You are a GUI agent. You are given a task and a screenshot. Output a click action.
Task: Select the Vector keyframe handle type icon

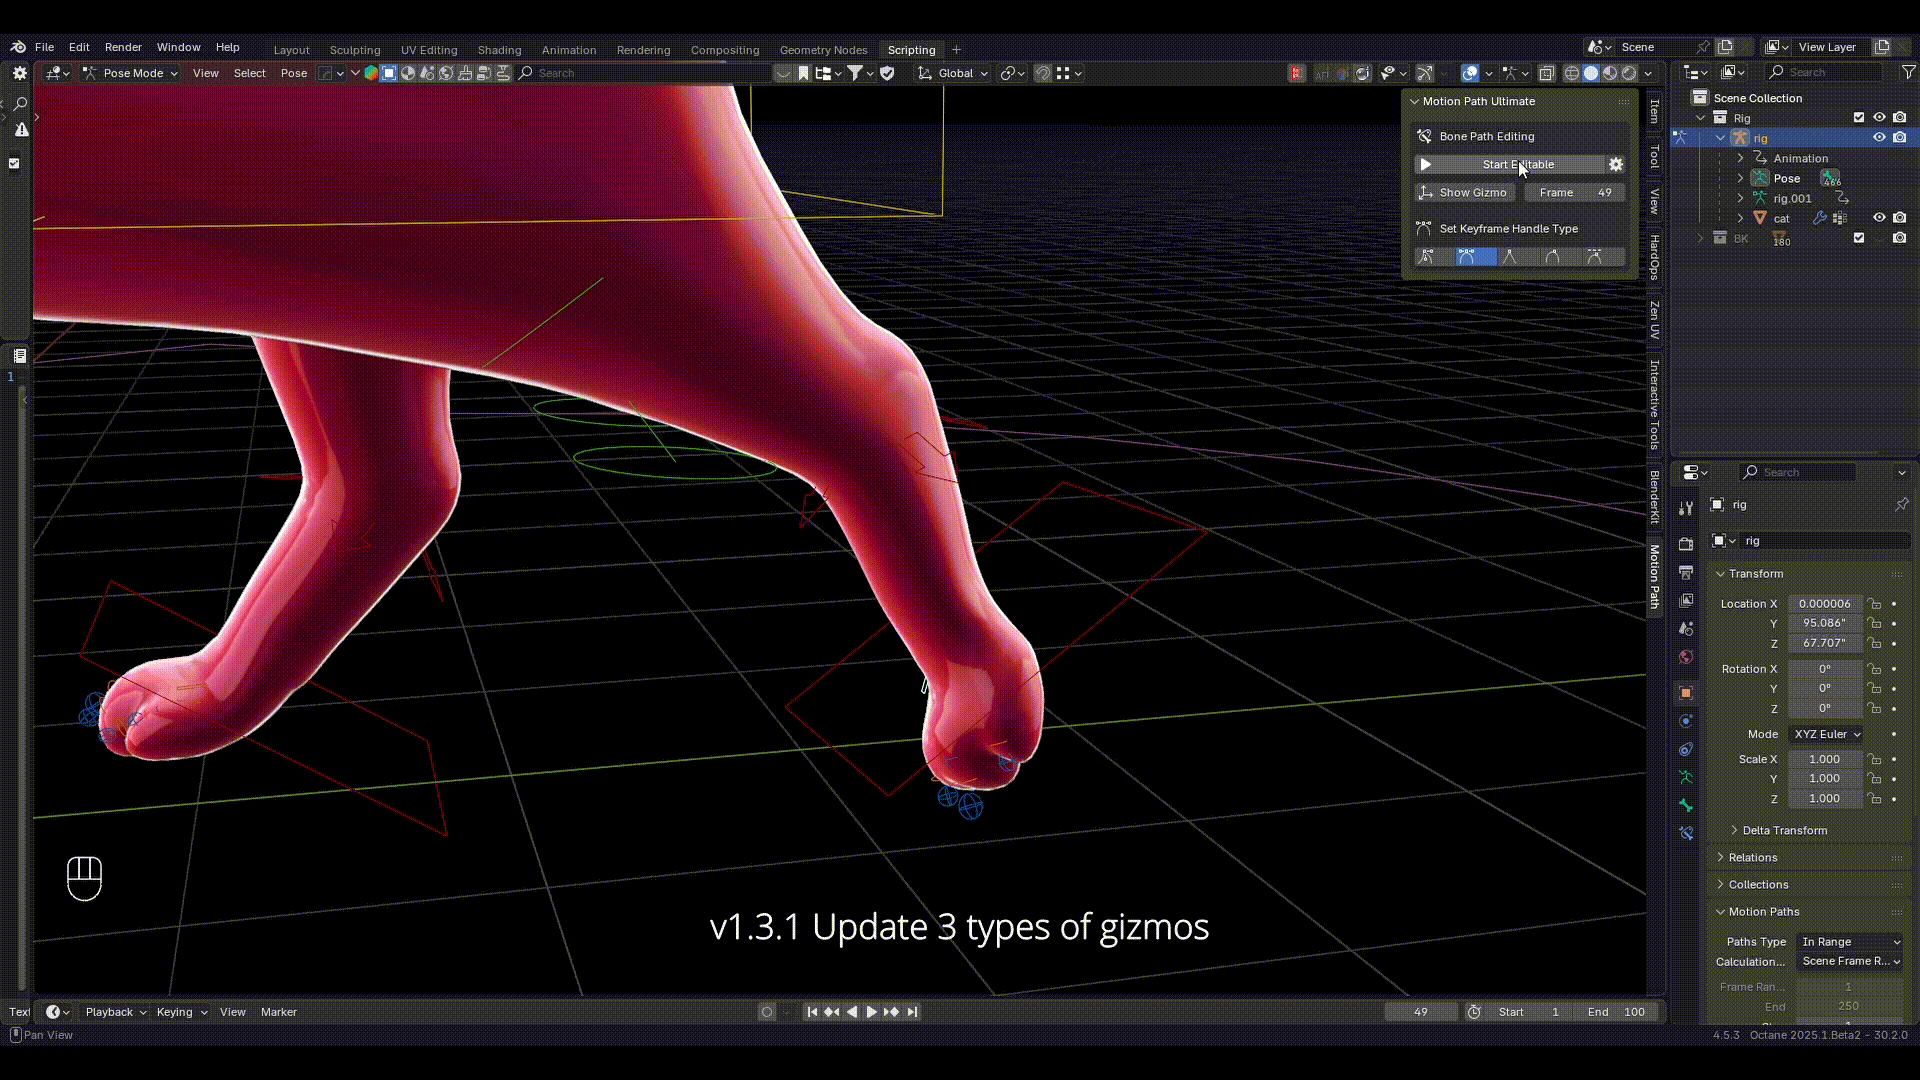click(x=1509, y=257)
